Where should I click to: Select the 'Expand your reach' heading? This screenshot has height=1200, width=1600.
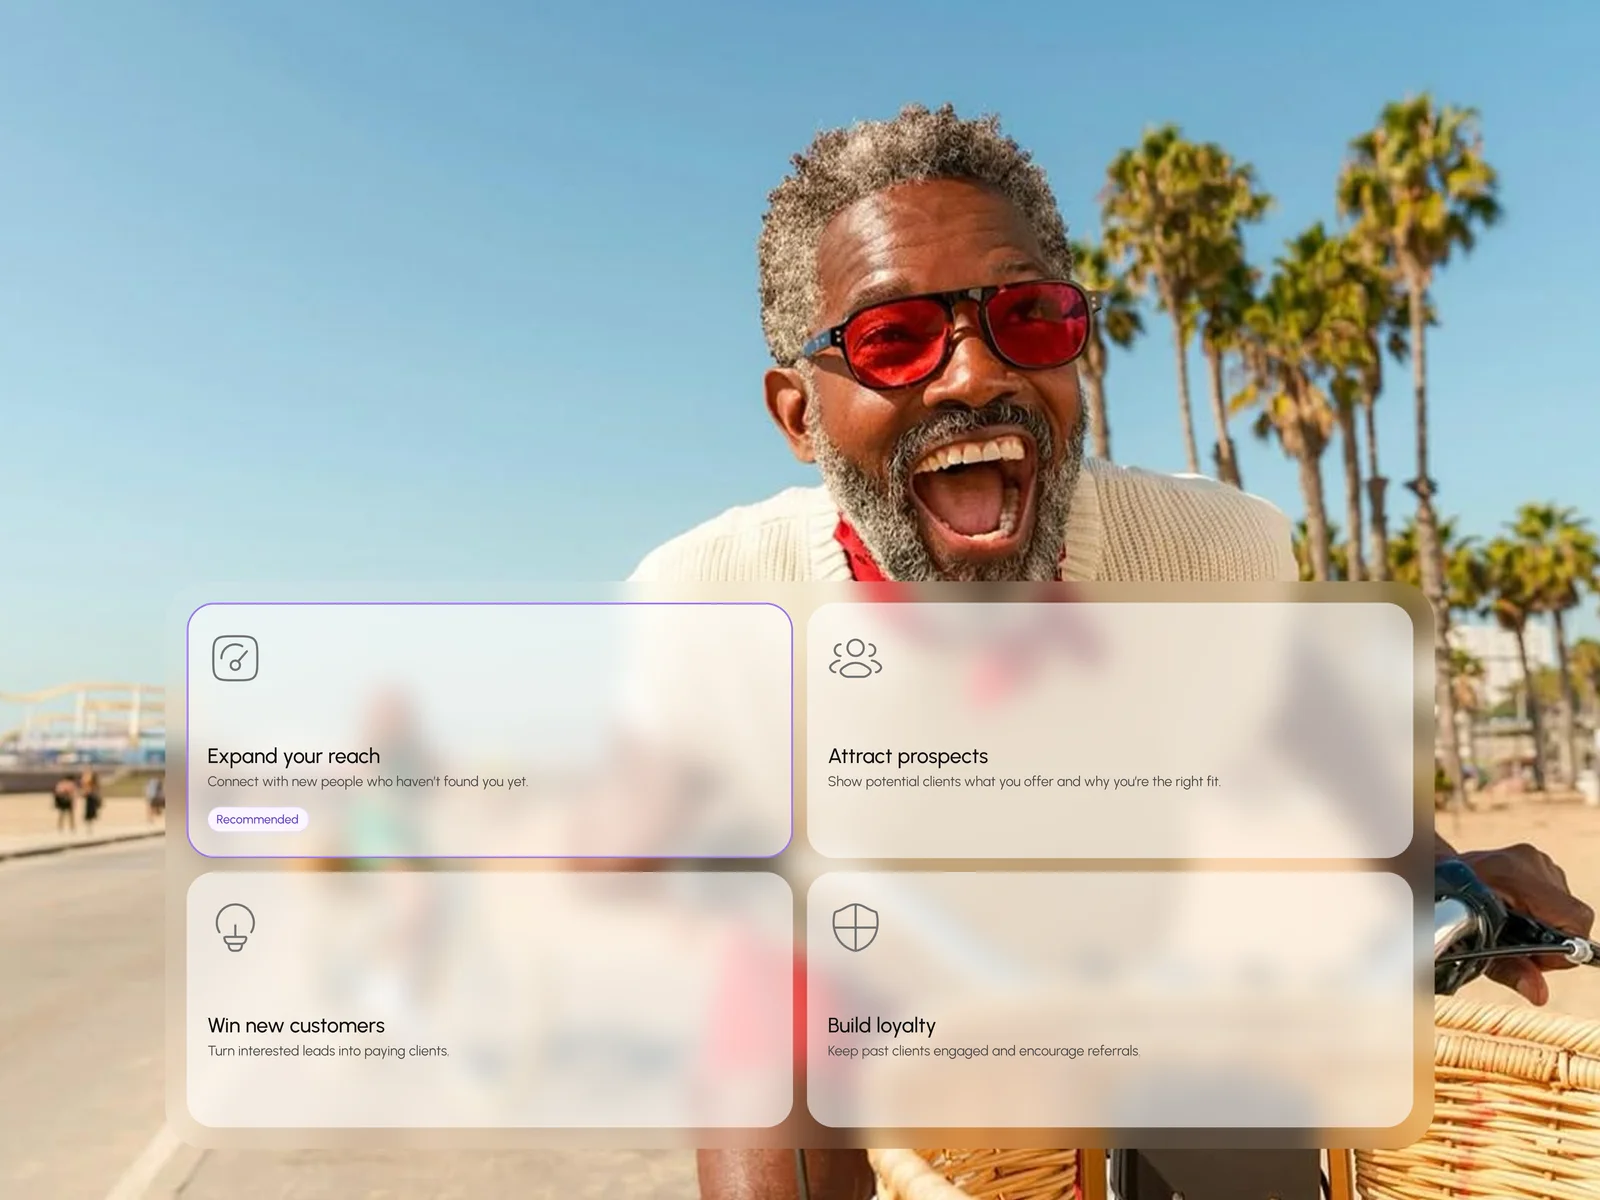tap(294, 756)
